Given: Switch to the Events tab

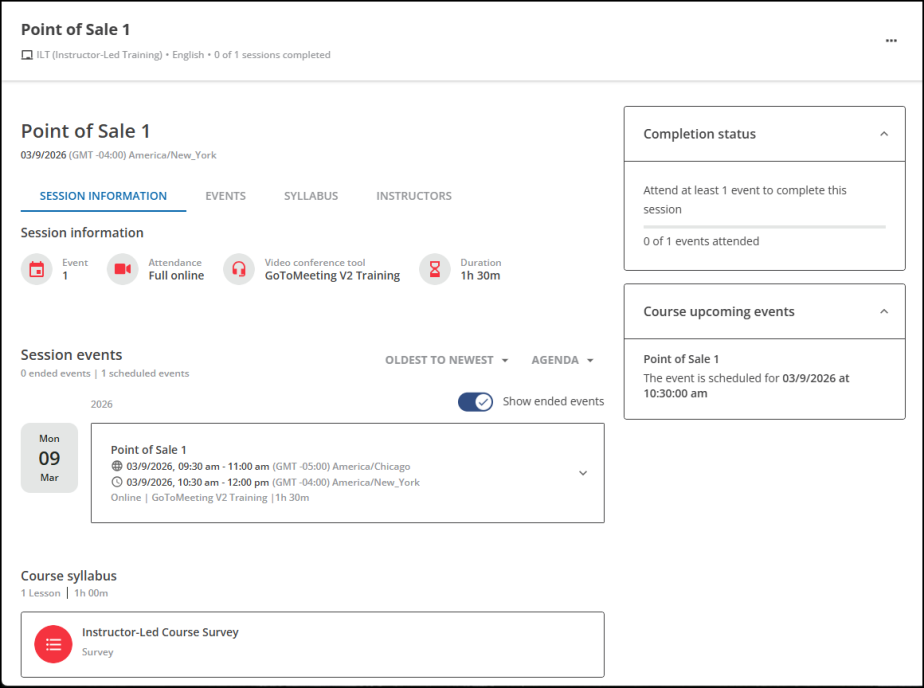Looking at the screenshot, I should pos(225,196).
